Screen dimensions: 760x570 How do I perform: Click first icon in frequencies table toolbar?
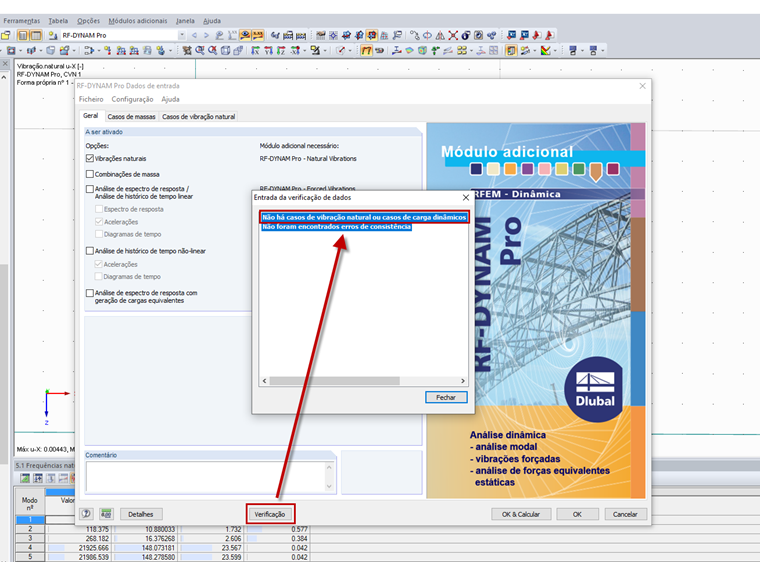24,478
